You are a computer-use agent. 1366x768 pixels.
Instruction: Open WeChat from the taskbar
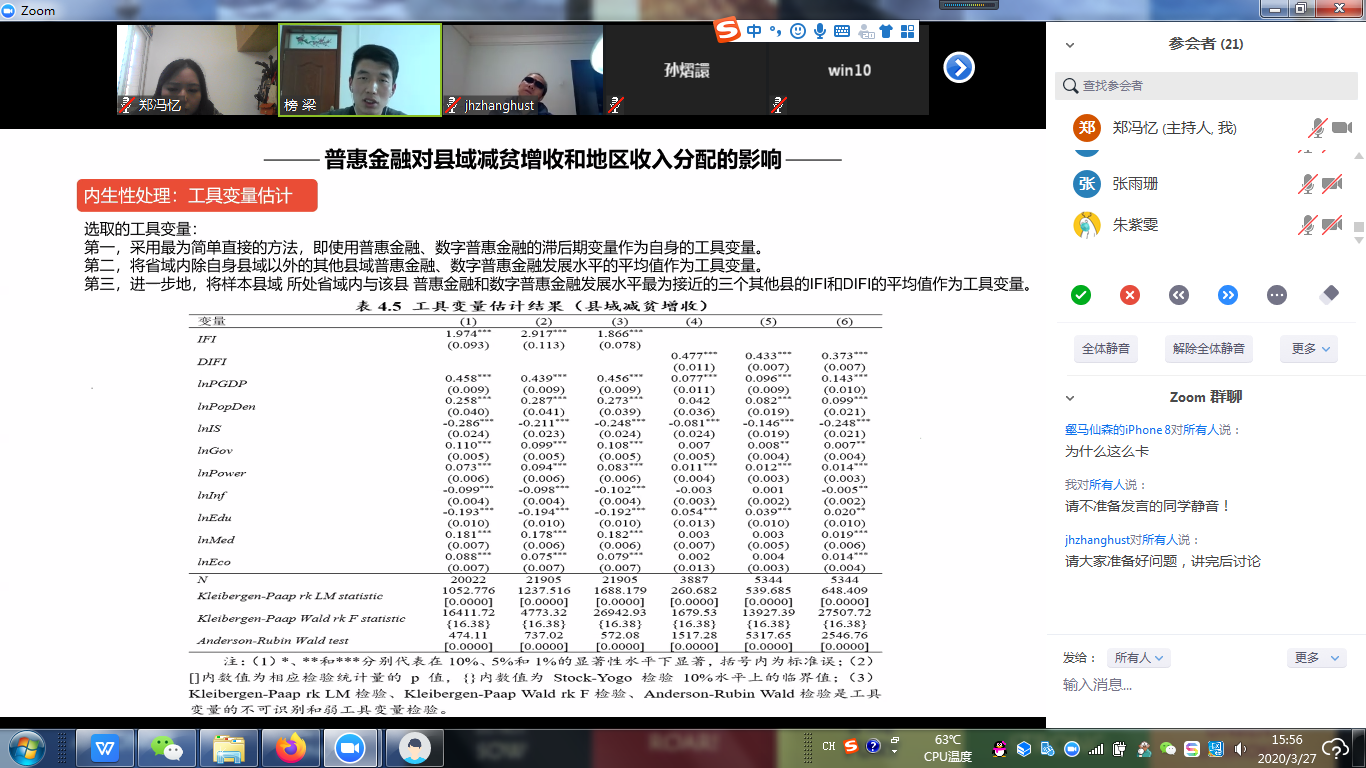[167, 747]
